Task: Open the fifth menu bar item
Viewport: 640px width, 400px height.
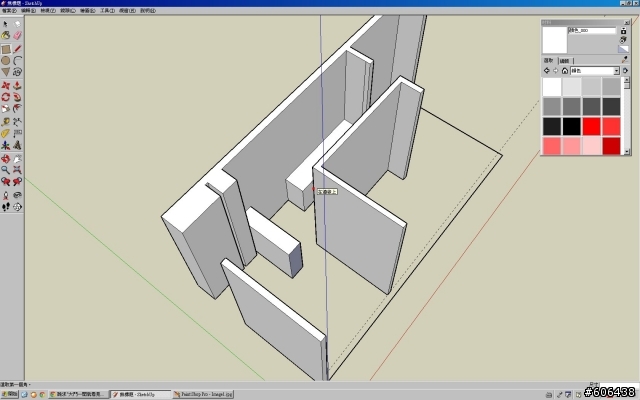Action: tap(87, 11)
